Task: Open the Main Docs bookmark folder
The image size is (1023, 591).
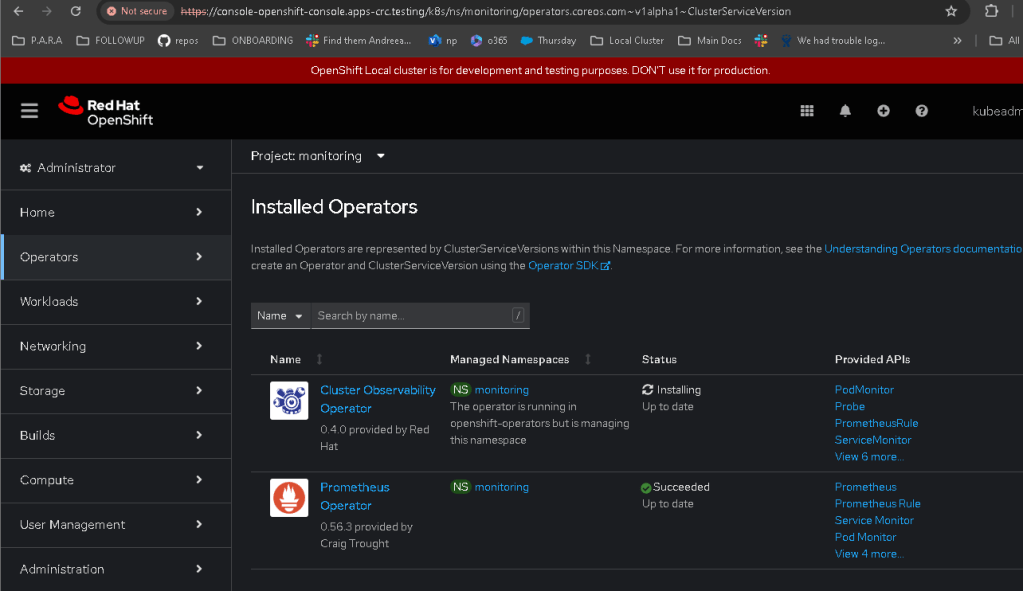Action: click(x=710, y=40)
